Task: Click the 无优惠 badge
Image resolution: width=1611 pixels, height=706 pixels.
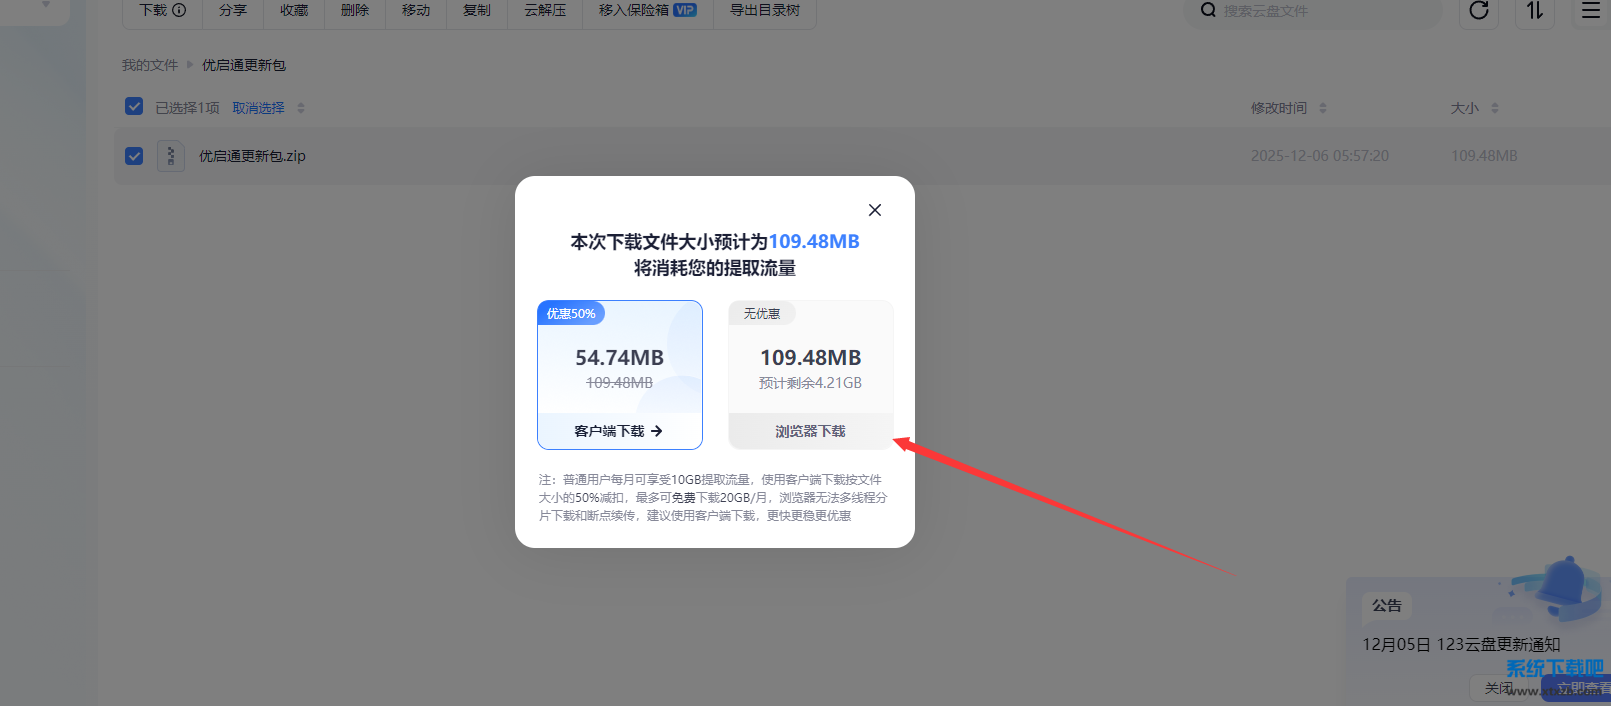Action: 762,313
